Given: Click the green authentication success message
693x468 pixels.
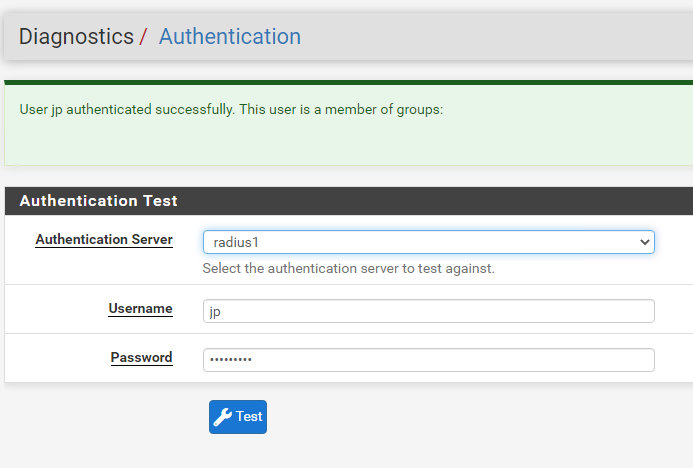Looking at the screenshot, I should click(x=231, y=109).
